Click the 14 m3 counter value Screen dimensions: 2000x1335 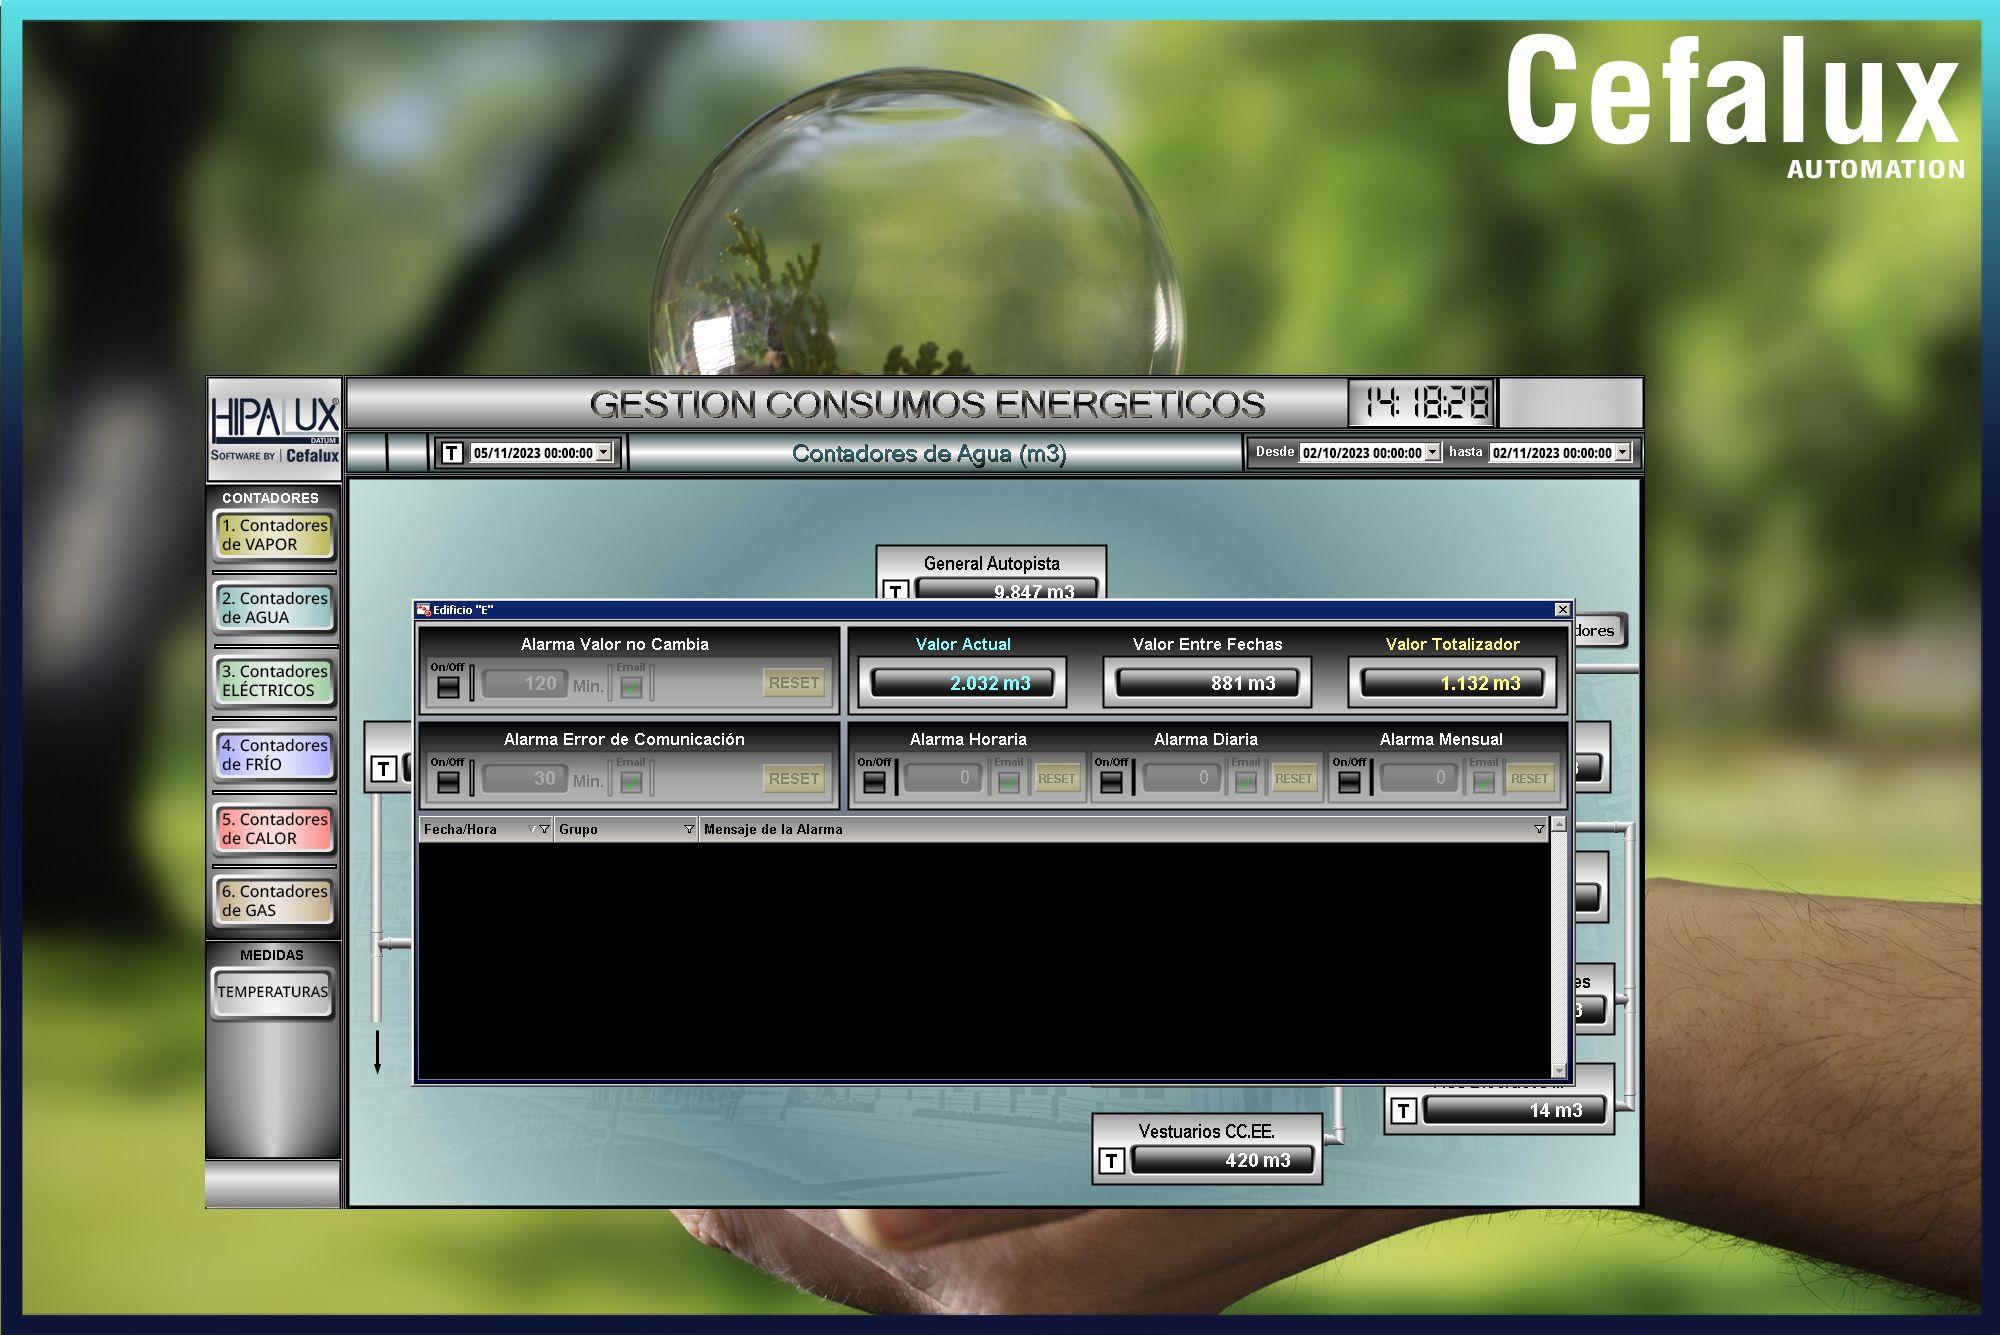pyautogui.click(x=1514, y=1110)
